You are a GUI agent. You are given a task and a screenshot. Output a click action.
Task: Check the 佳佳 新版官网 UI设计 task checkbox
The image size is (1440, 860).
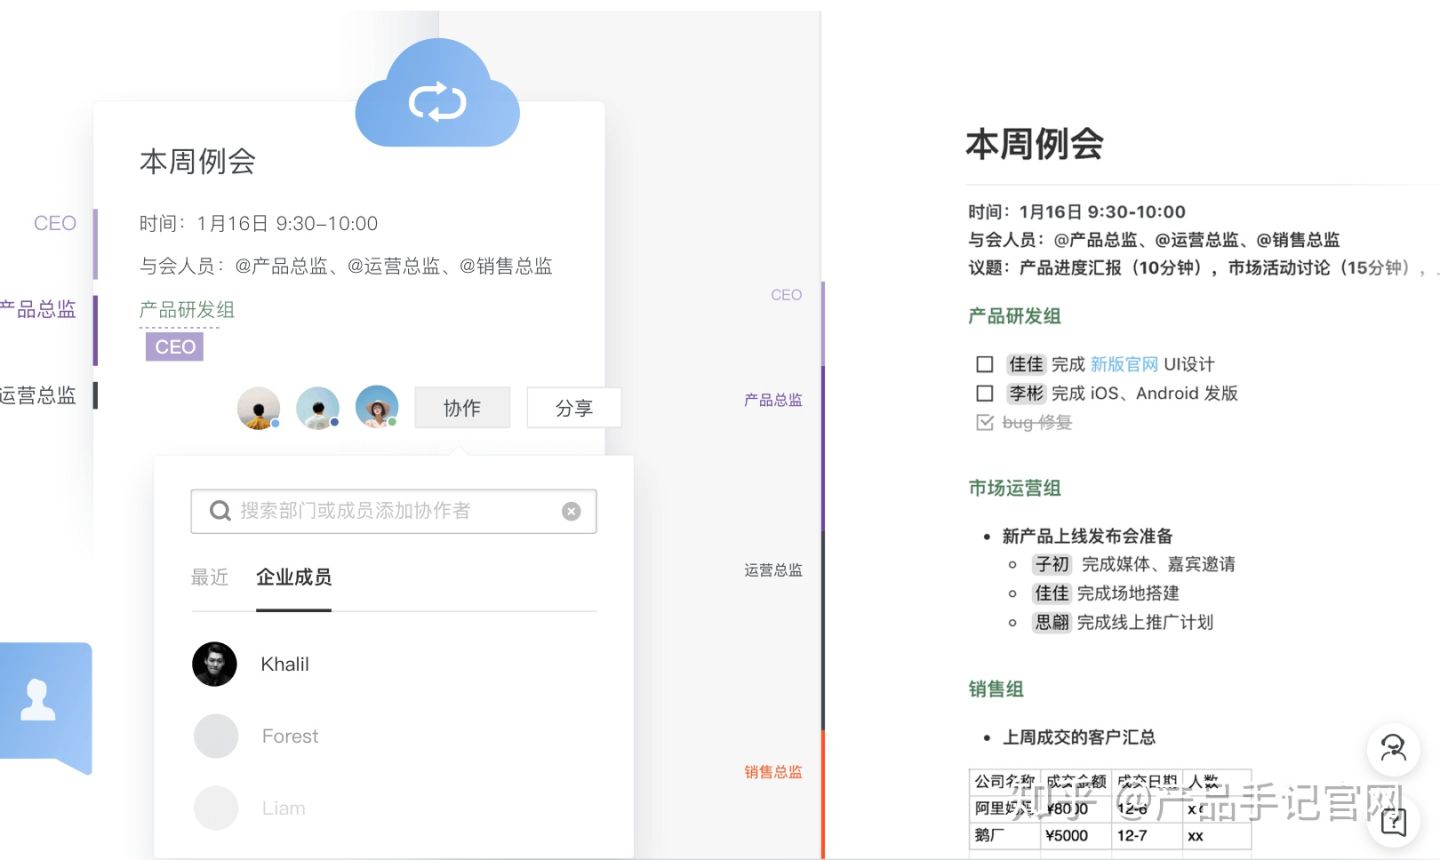coord(985,363)
